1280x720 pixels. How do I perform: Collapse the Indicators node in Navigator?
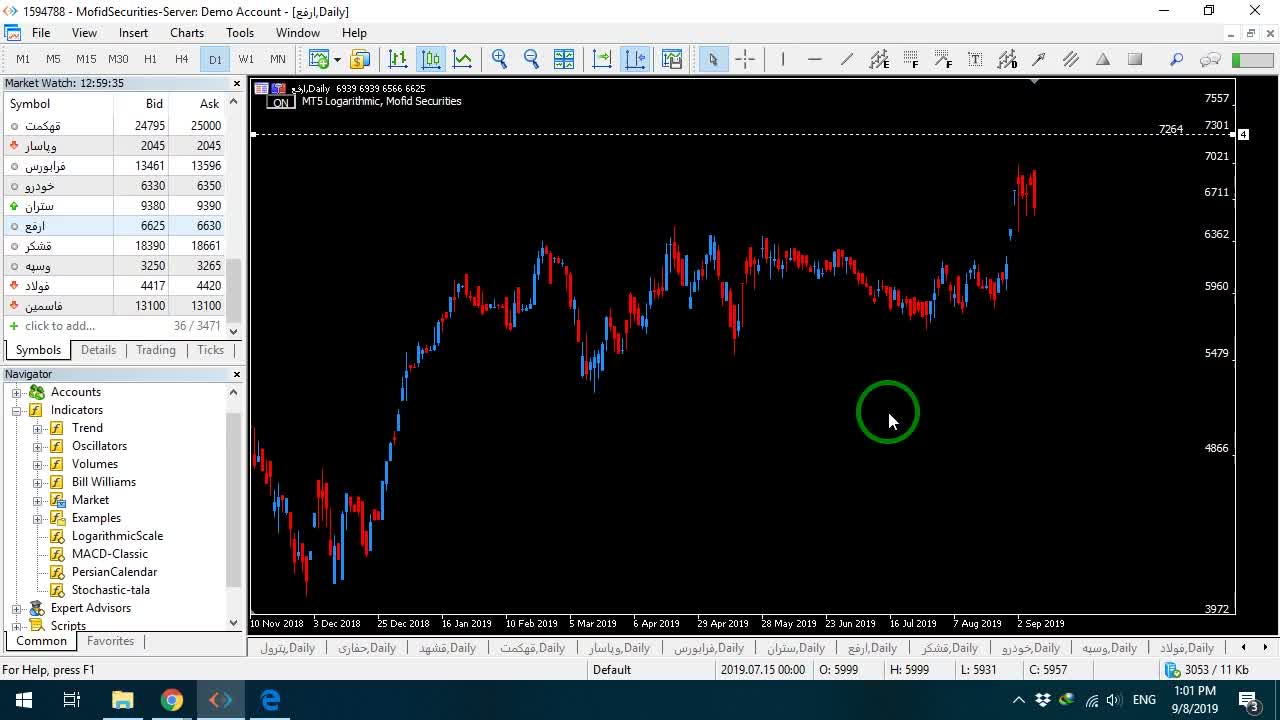pos(17,410)
